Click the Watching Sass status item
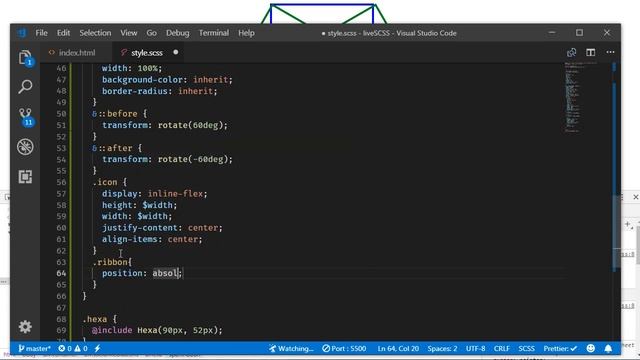This screenshot has height=360, width=640. 291,348
